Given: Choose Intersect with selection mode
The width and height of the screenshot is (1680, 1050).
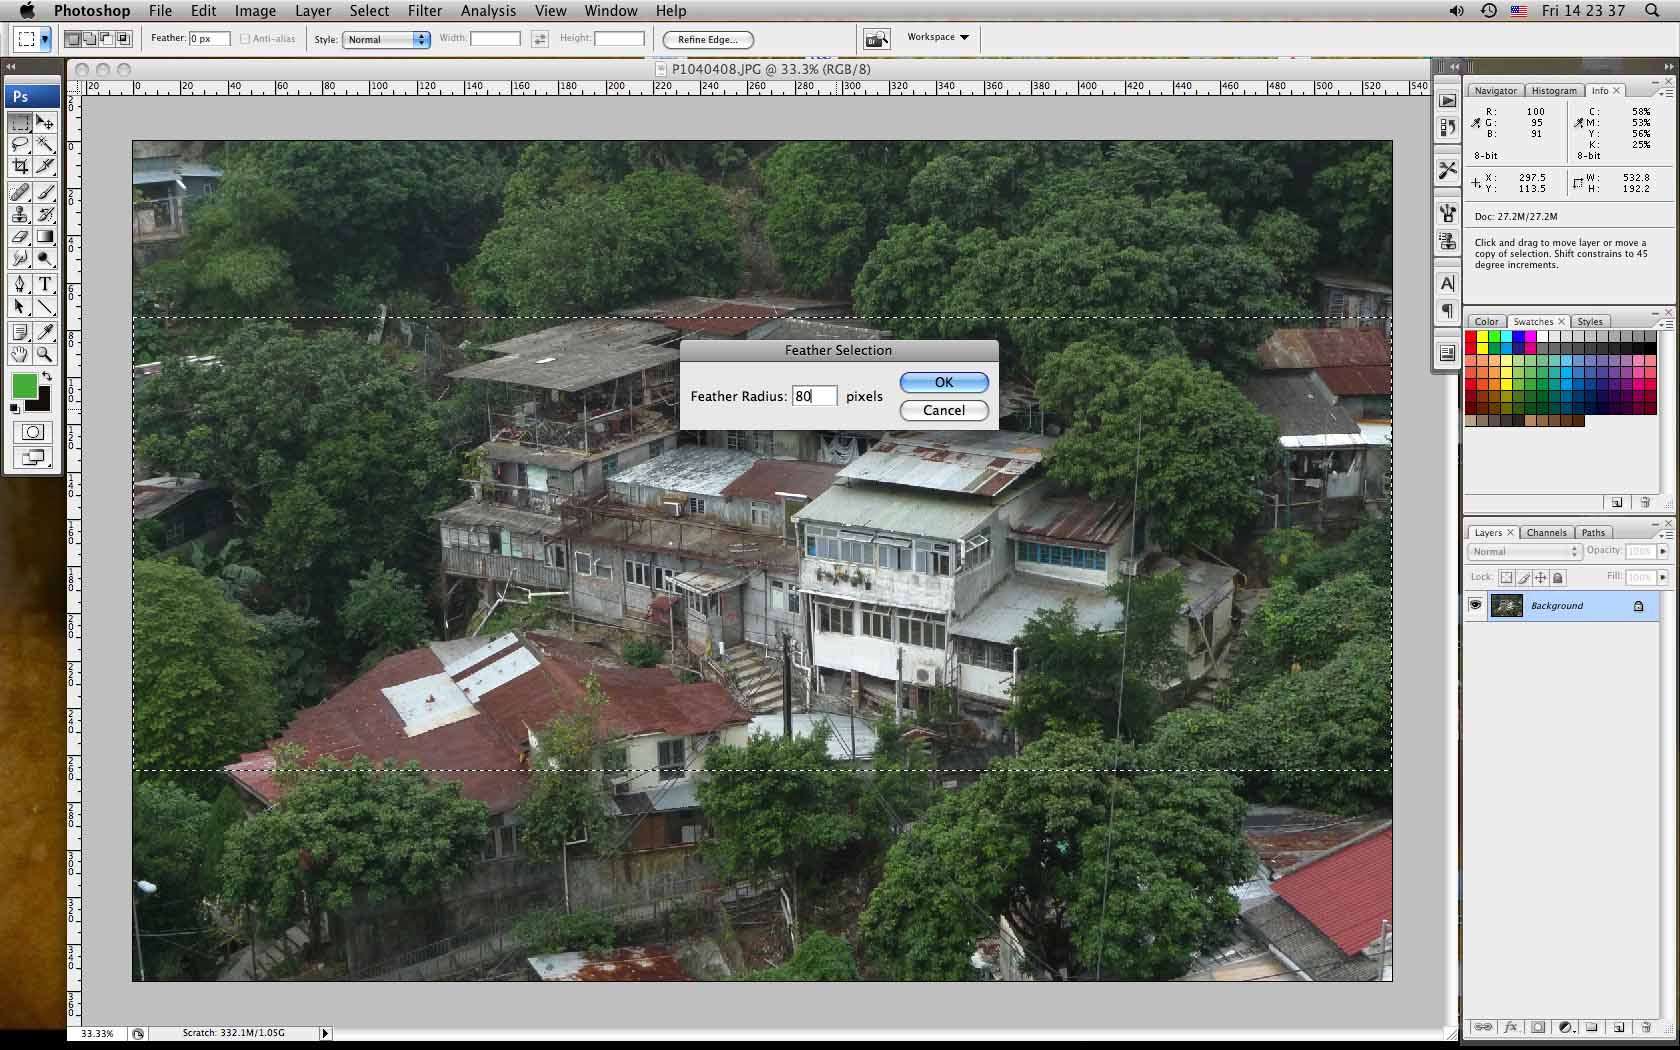Looking at the screenshot, I should tap(124, 39).
